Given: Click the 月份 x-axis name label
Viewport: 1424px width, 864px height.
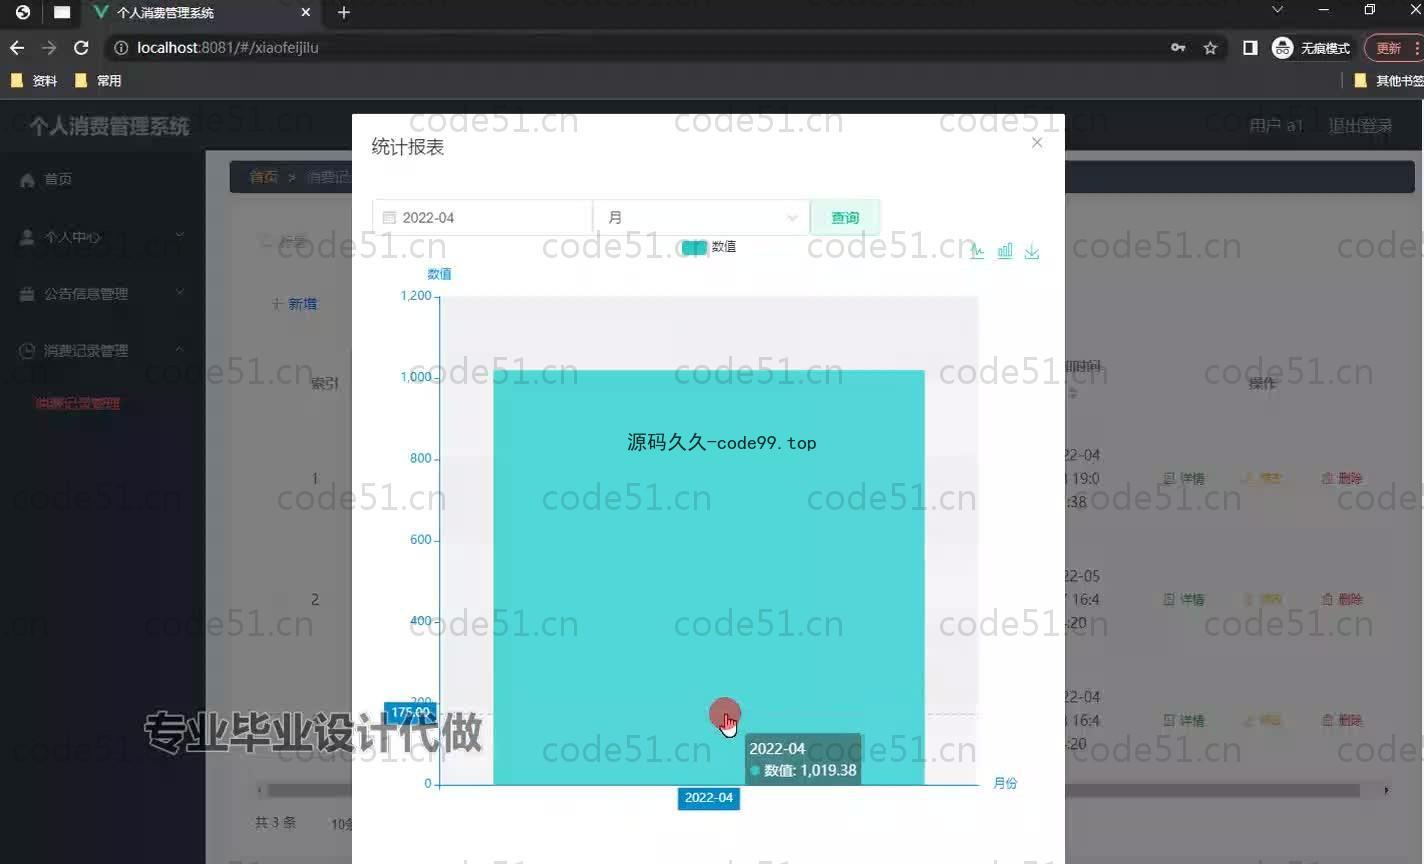Looking at the screenshot, I should click(1005, 783).
